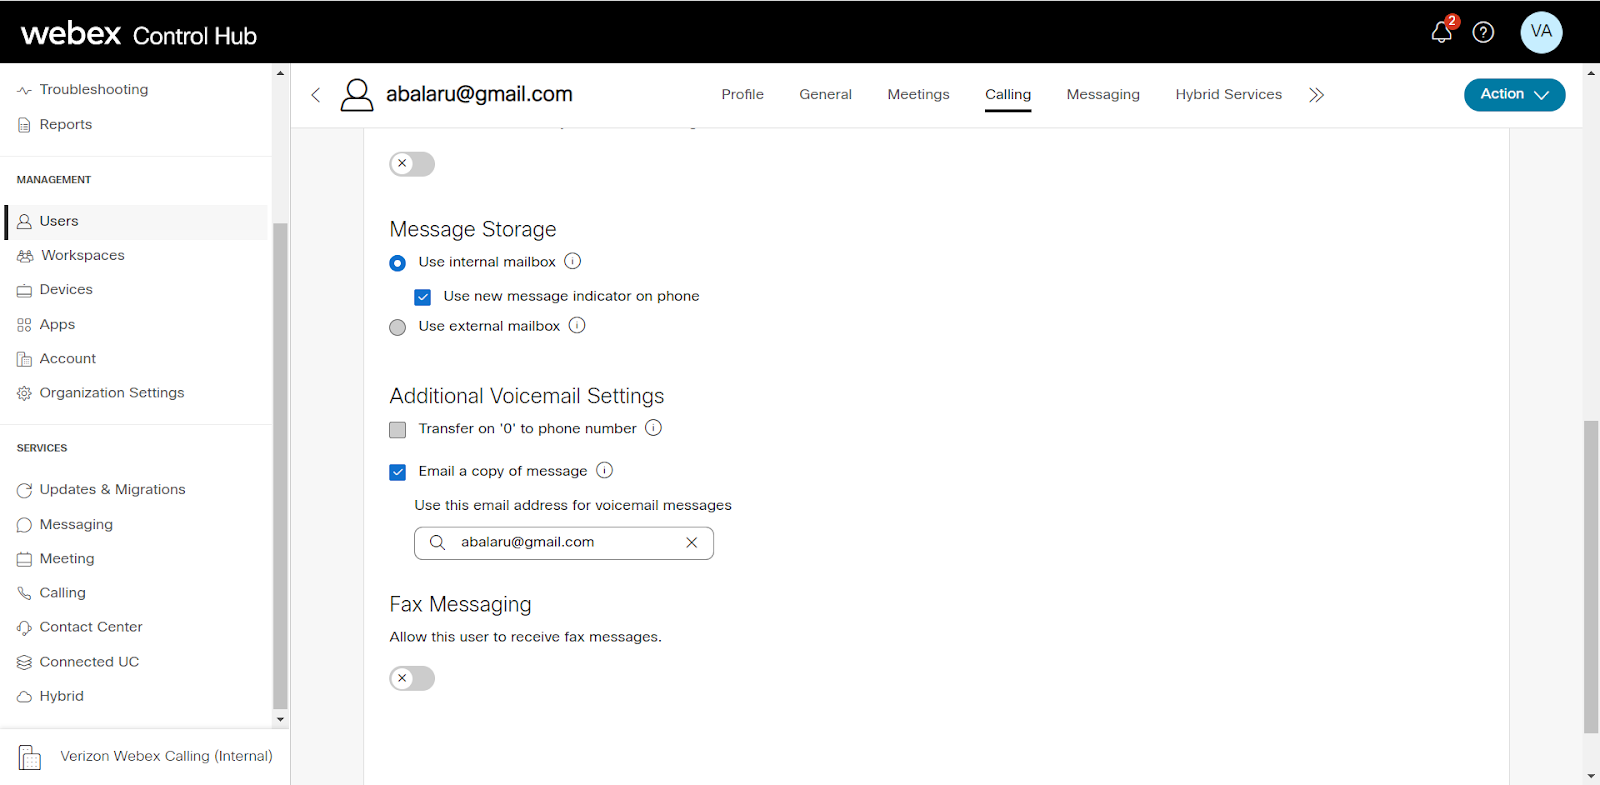
Task: Open the notifications bell icon
Action: pos(1441,32)
